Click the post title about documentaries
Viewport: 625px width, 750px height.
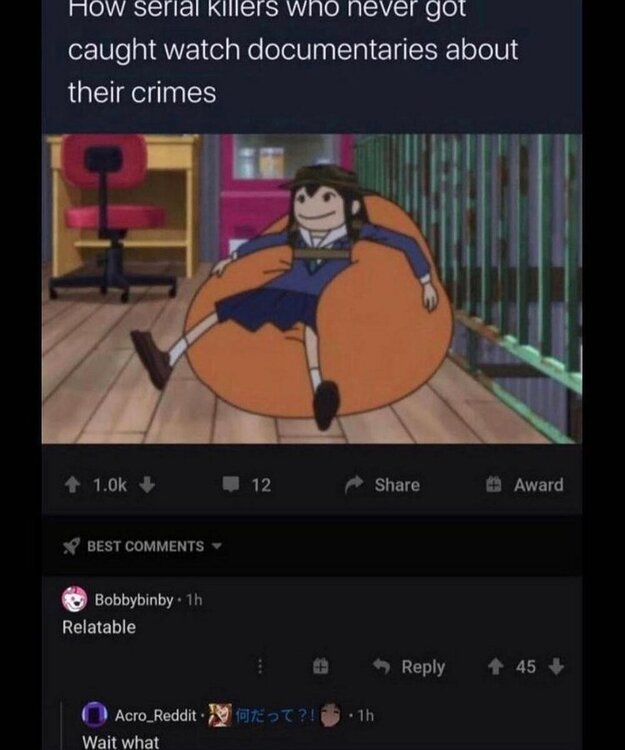coord(293,50)
